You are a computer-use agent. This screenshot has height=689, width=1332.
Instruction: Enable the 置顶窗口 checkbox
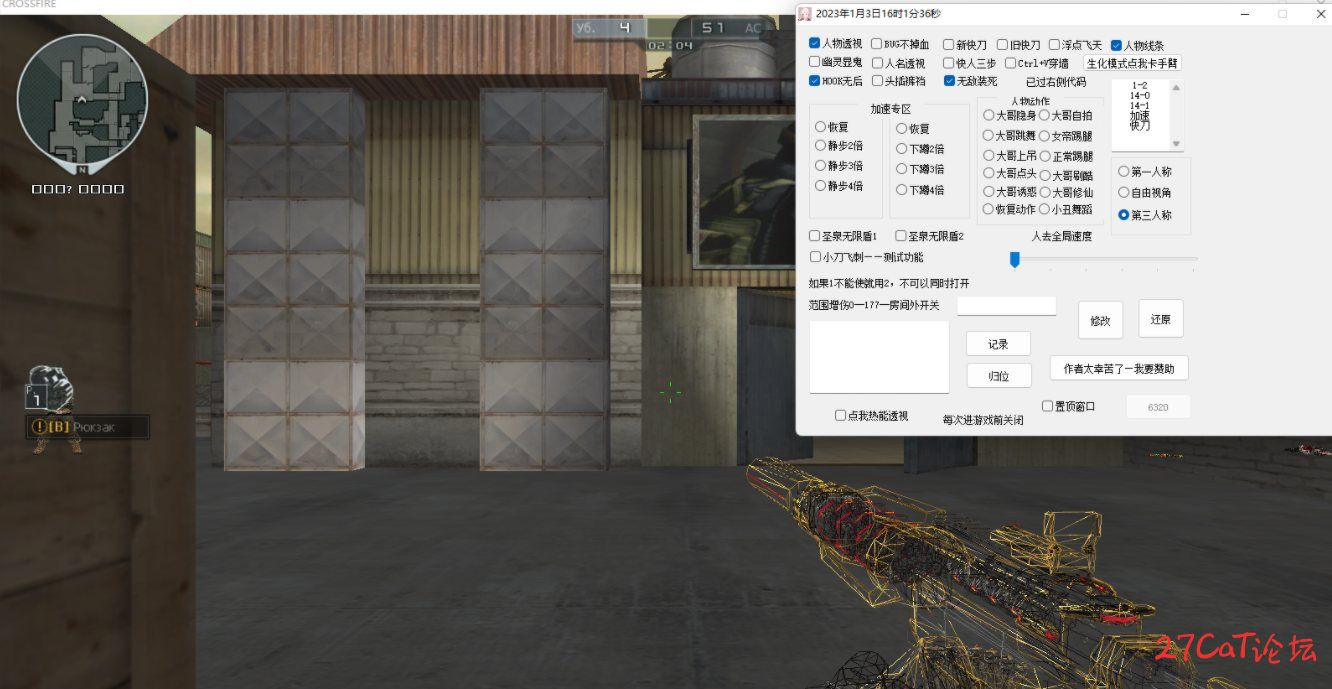1047,406
